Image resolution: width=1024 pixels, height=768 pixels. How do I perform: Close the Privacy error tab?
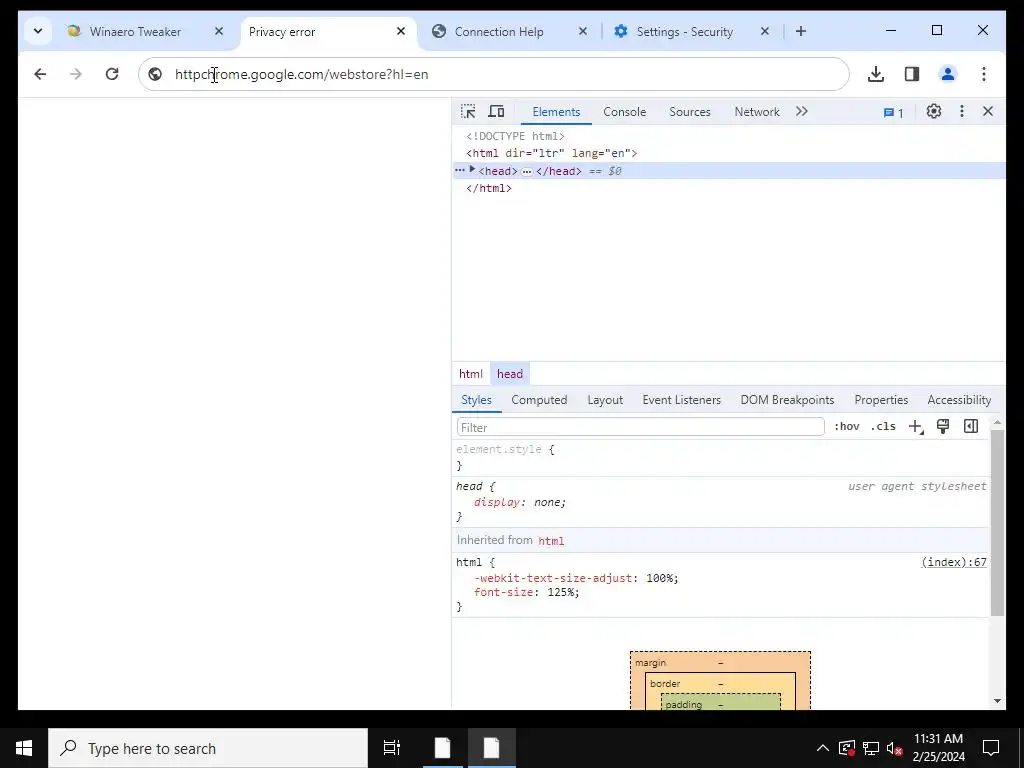click(x=401, y=31)
